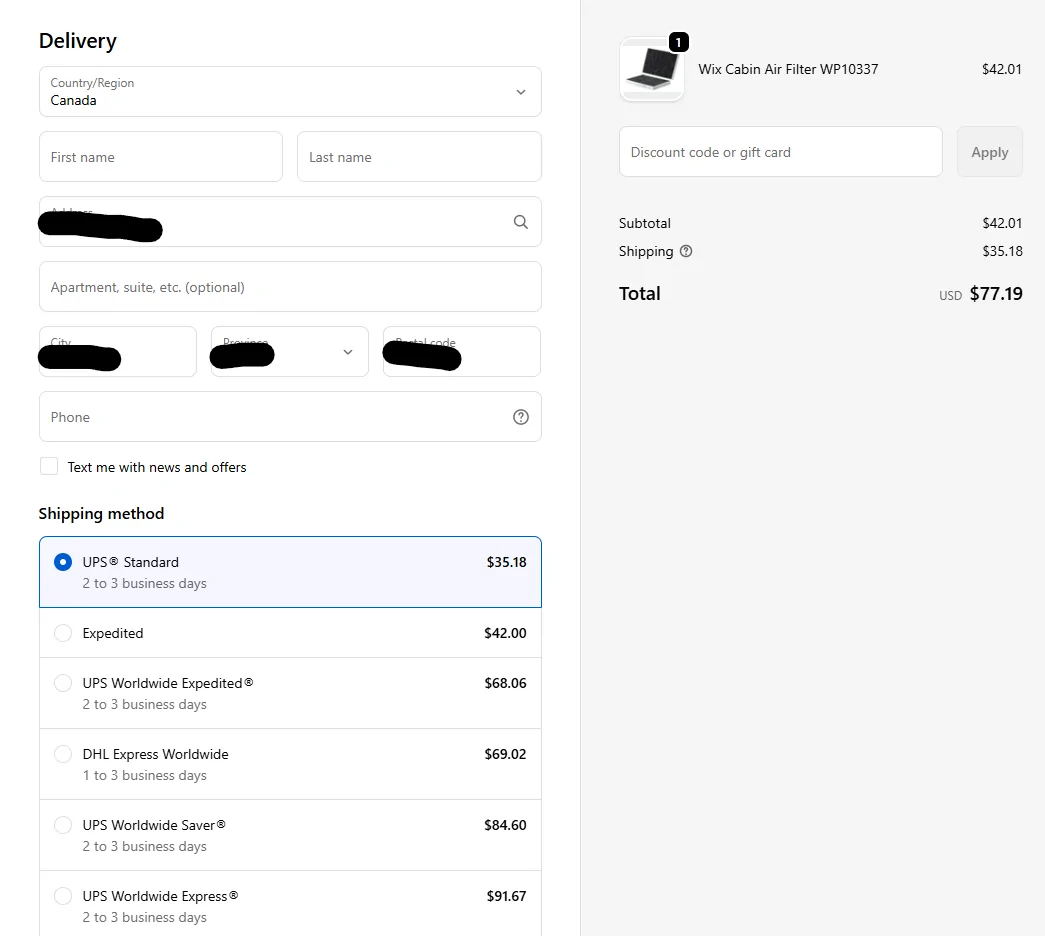The height and width of the screenshot is (936, 1045).
Task: Choose UPS Worldwide Expedited shipping
Action: (x=63, y=683)
